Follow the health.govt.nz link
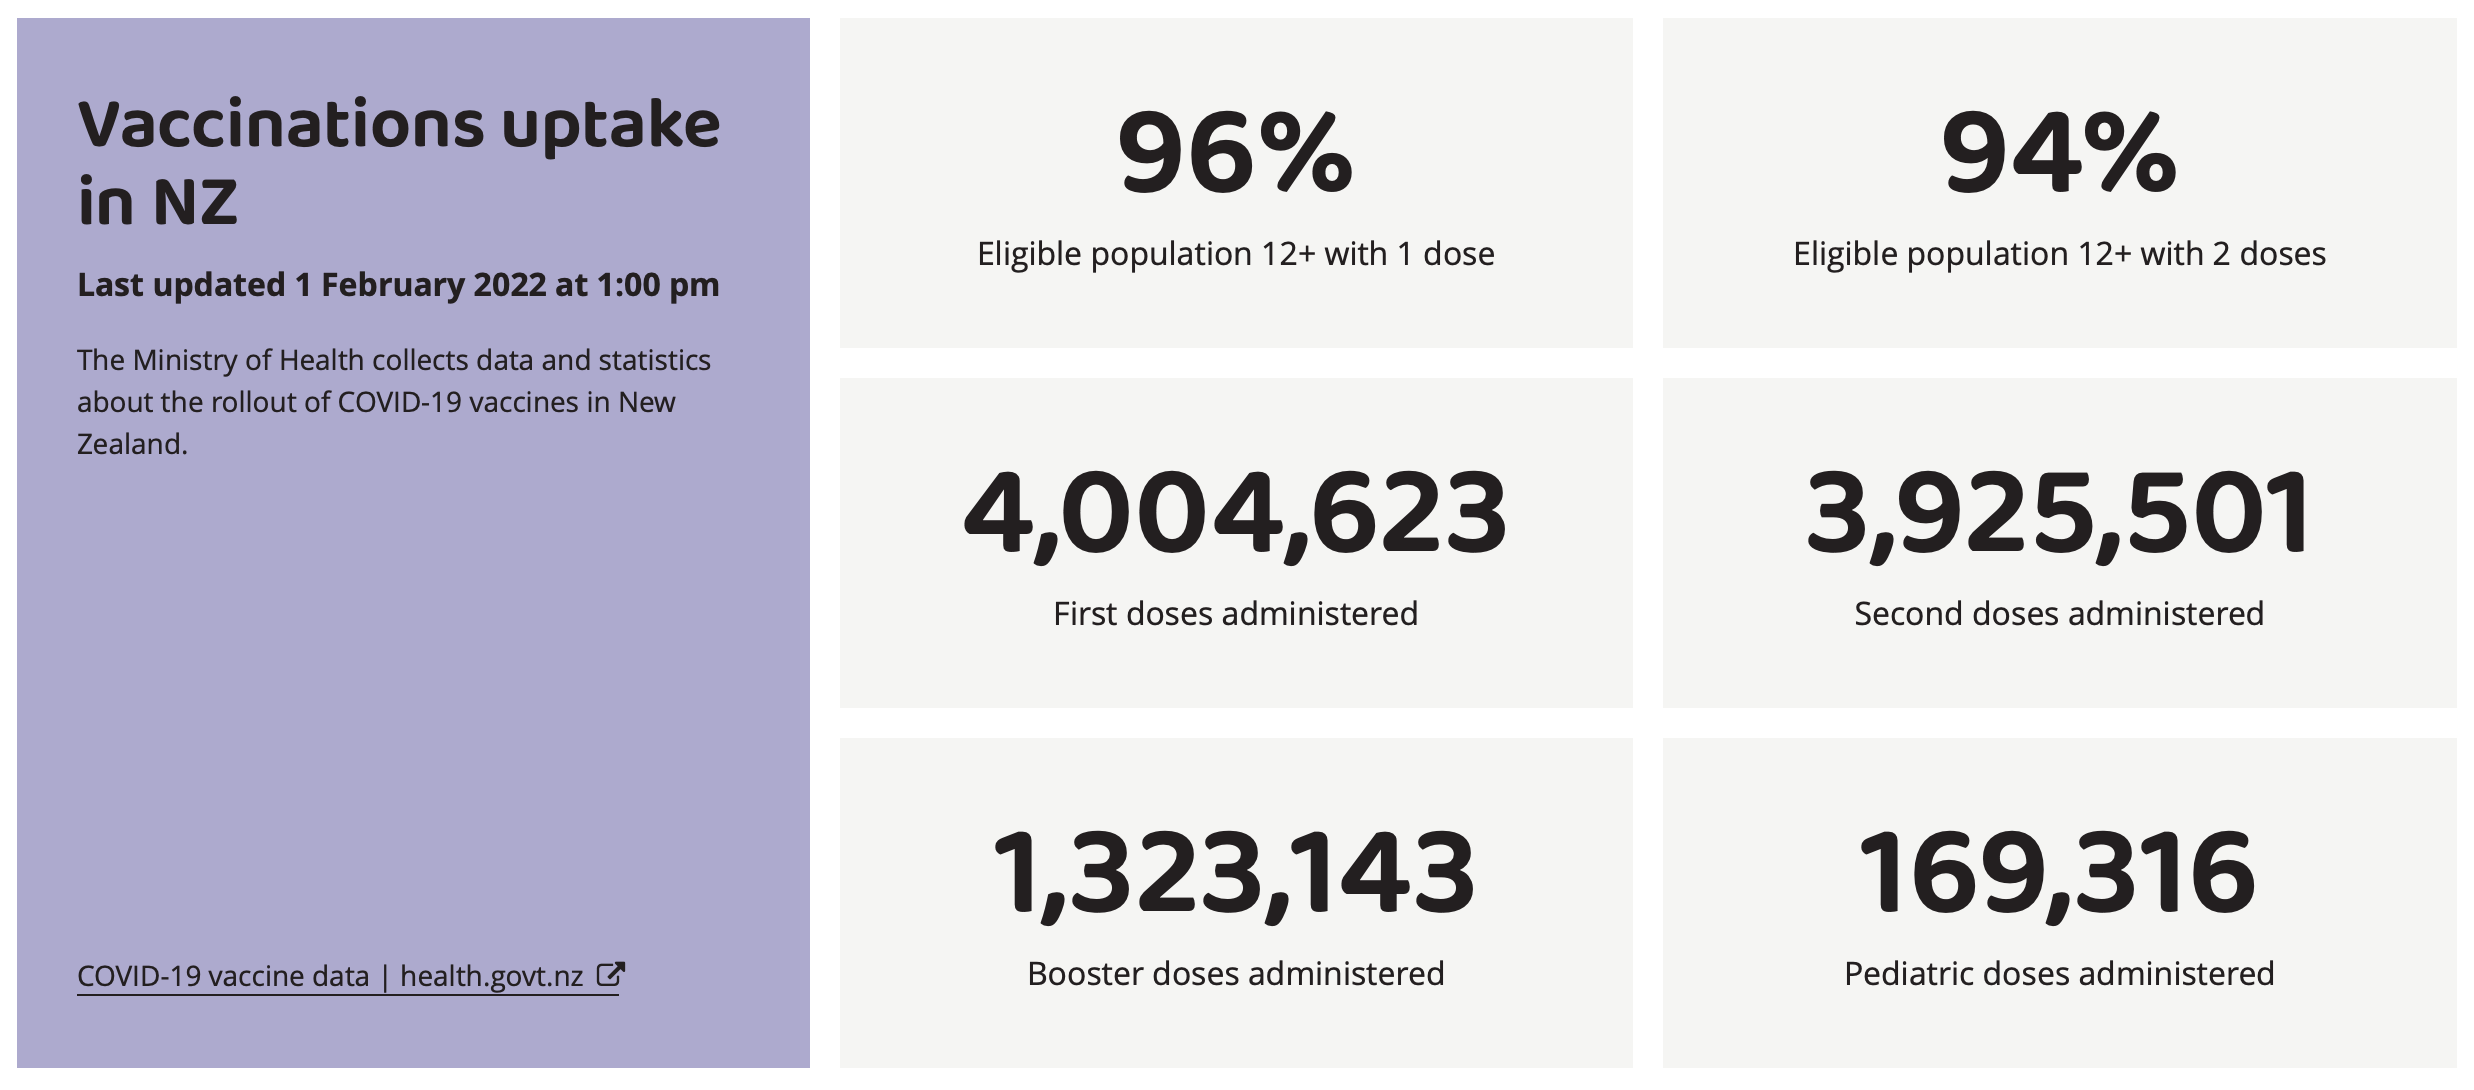The height and width of the screenshot is (1090, 2474). click(x=491, y=976)
